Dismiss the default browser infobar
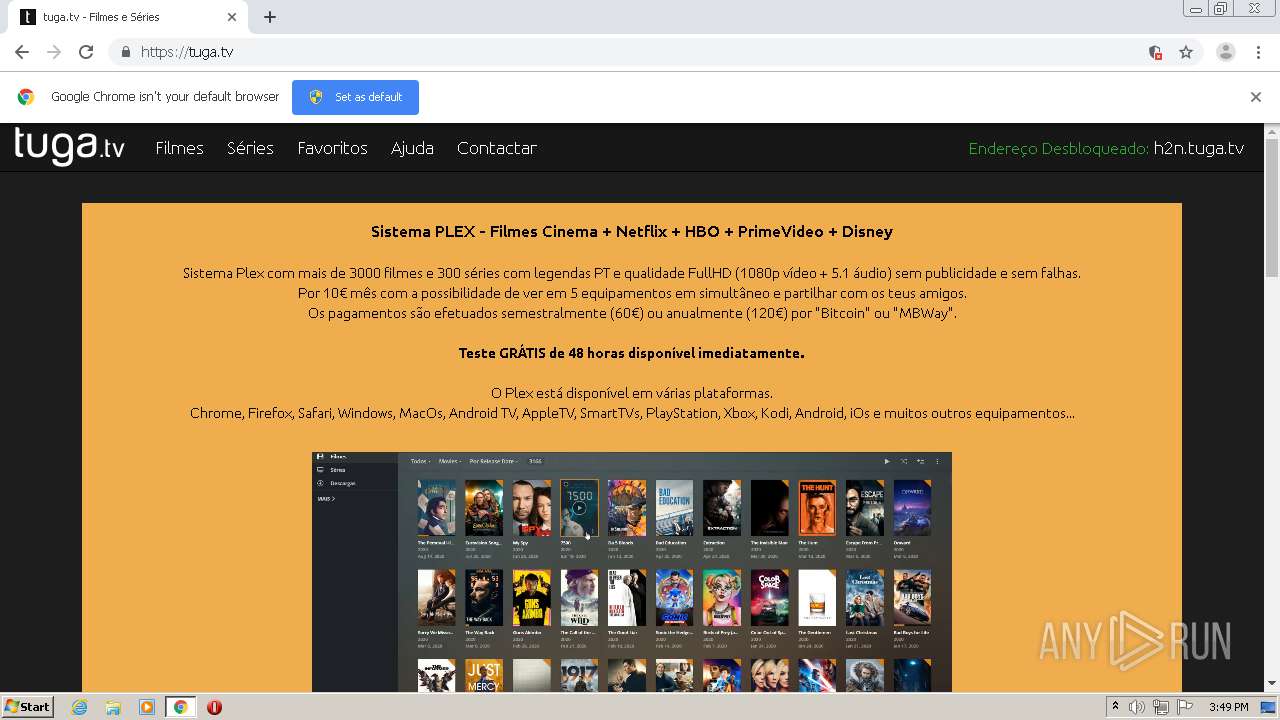 (1256, 97)
